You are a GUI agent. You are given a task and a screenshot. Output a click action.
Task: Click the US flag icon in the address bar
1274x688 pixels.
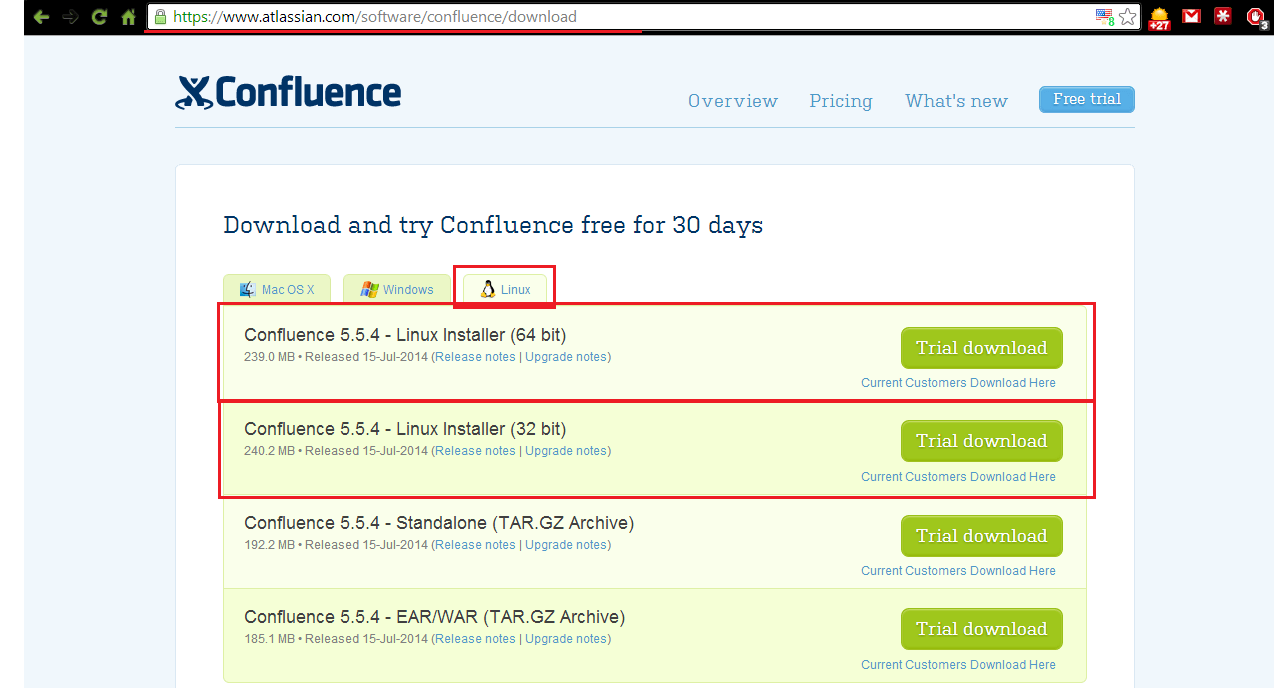pyautogui.click(x=1104, y=17)
